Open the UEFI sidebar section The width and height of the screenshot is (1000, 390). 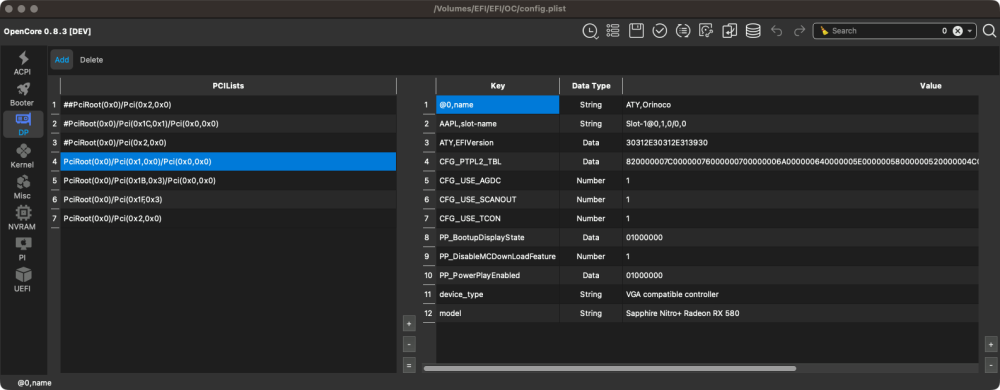23,280
